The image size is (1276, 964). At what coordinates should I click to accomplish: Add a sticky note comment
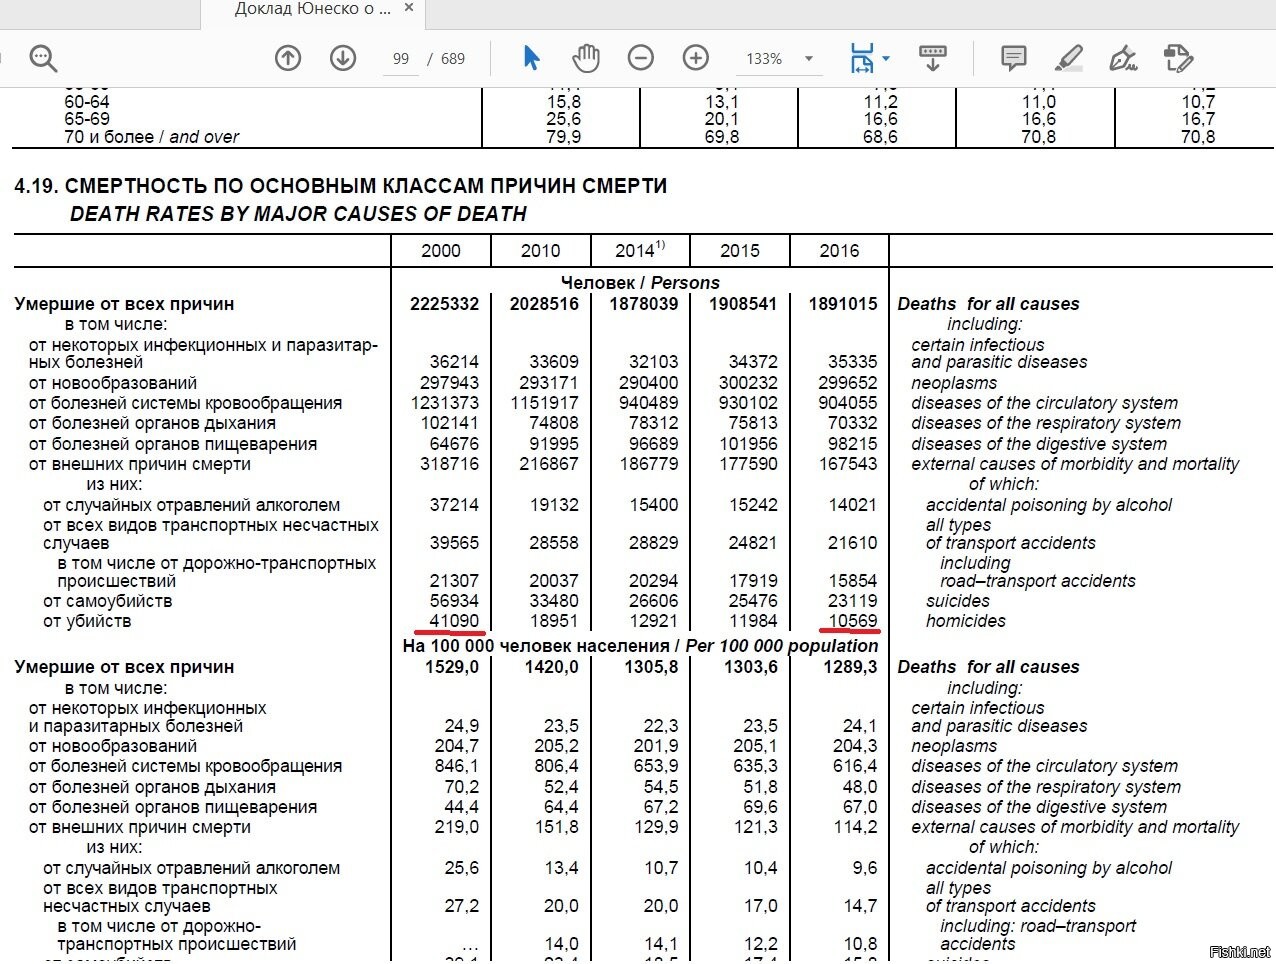1014,58
